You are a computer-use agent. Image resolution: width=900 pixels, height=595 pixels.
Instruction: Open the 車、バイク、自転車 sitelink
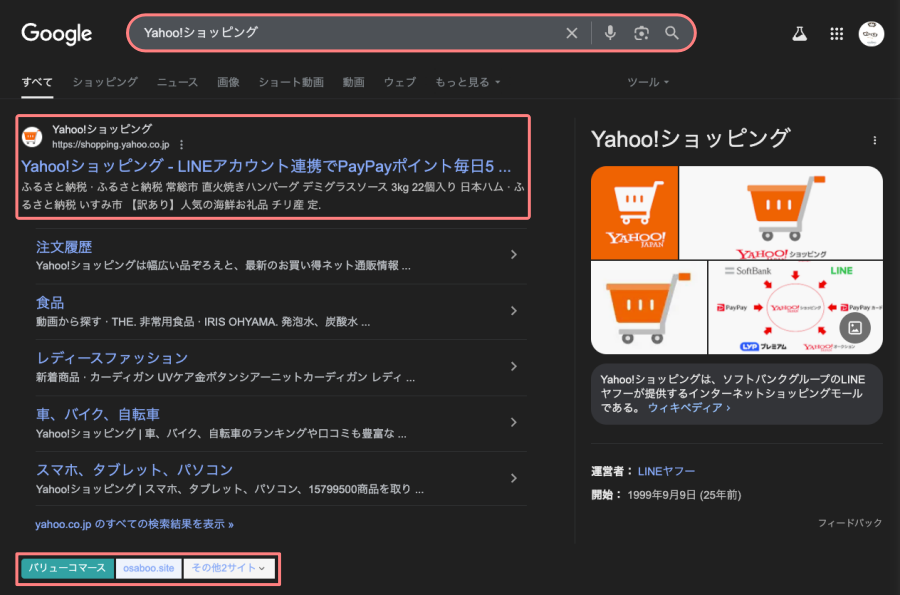pyautogui.click(x=98, y=414)
